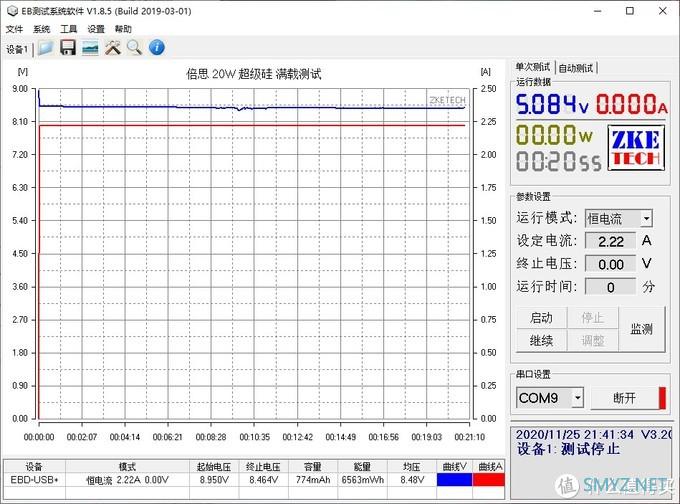The width and height of the screenshot is (680, 504).
Task: Click the 设备1: 测试停止 status text
Action: [x=568, y=449]
